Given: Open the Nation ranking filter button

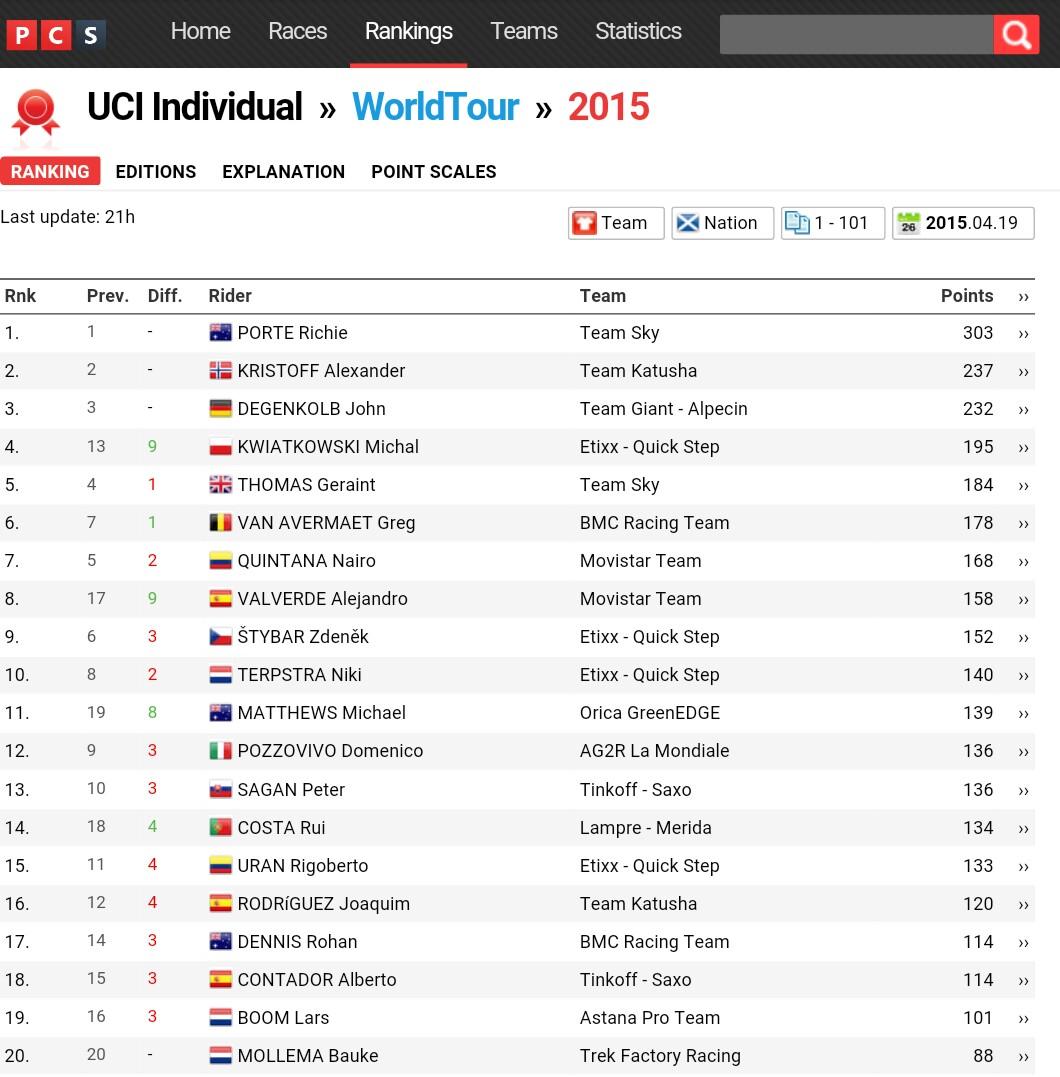Looking at the screenshot, I should tap(722, 223).
